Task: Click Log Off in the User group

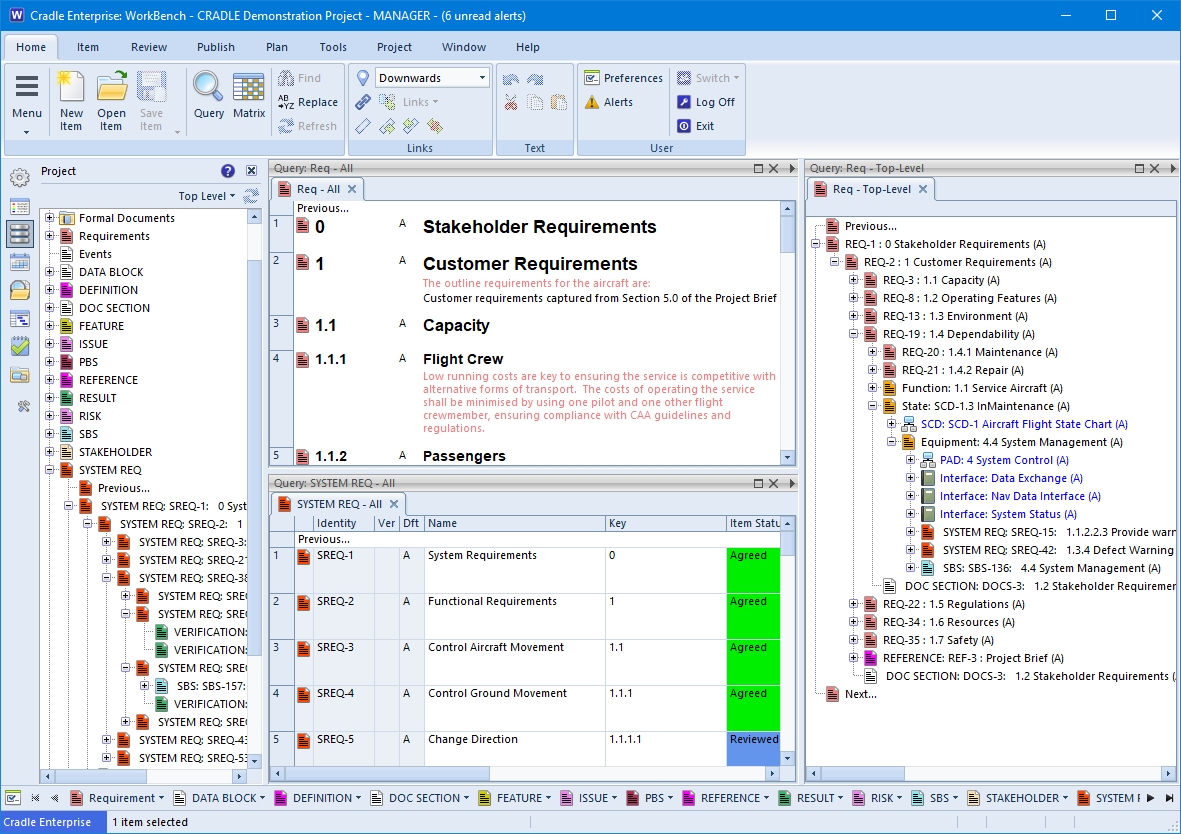Action: [x=706, y=102]
